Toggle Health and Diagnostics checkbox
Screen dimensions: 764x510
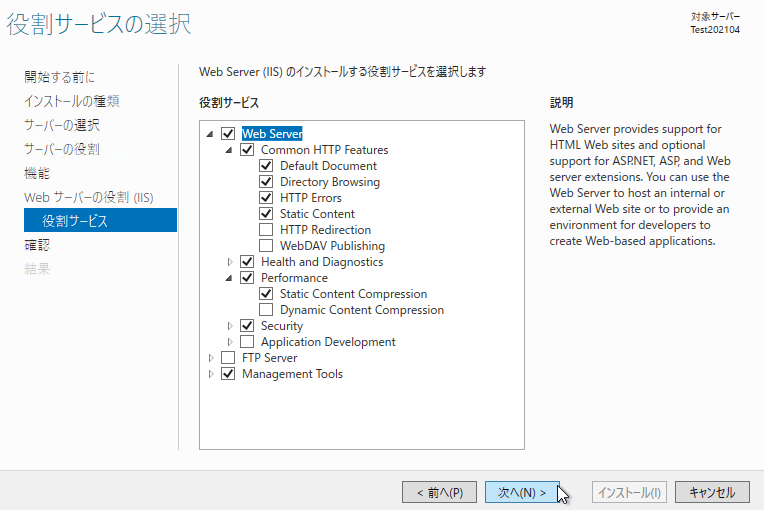point(247,262)
